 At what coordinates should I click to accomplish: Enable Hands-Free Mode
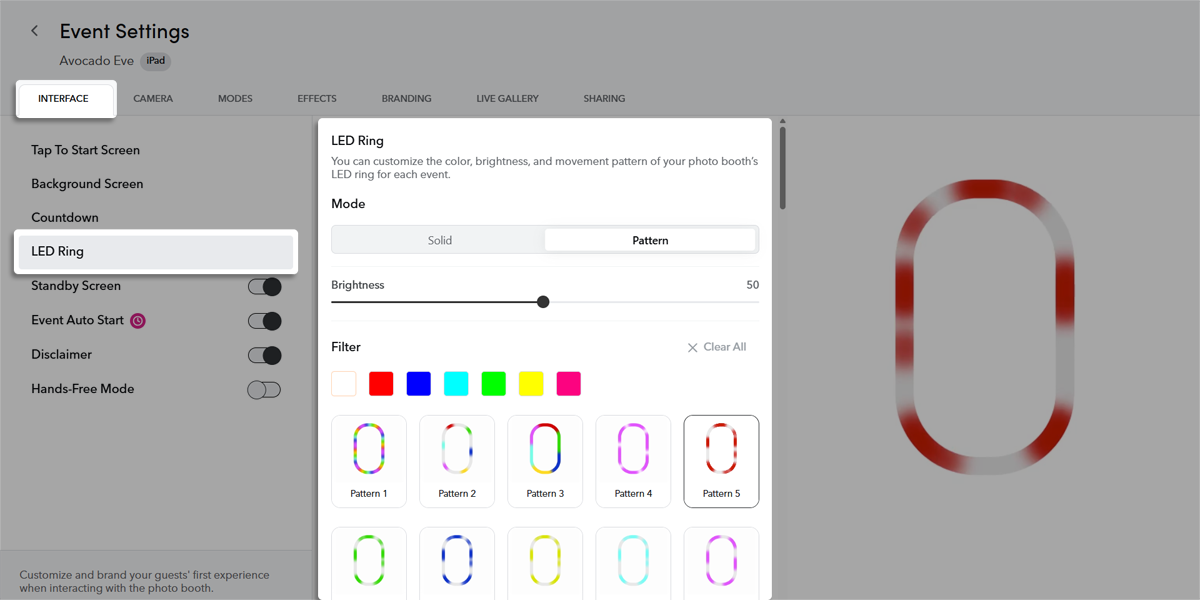pyautogui.click(x=264, y=389)
